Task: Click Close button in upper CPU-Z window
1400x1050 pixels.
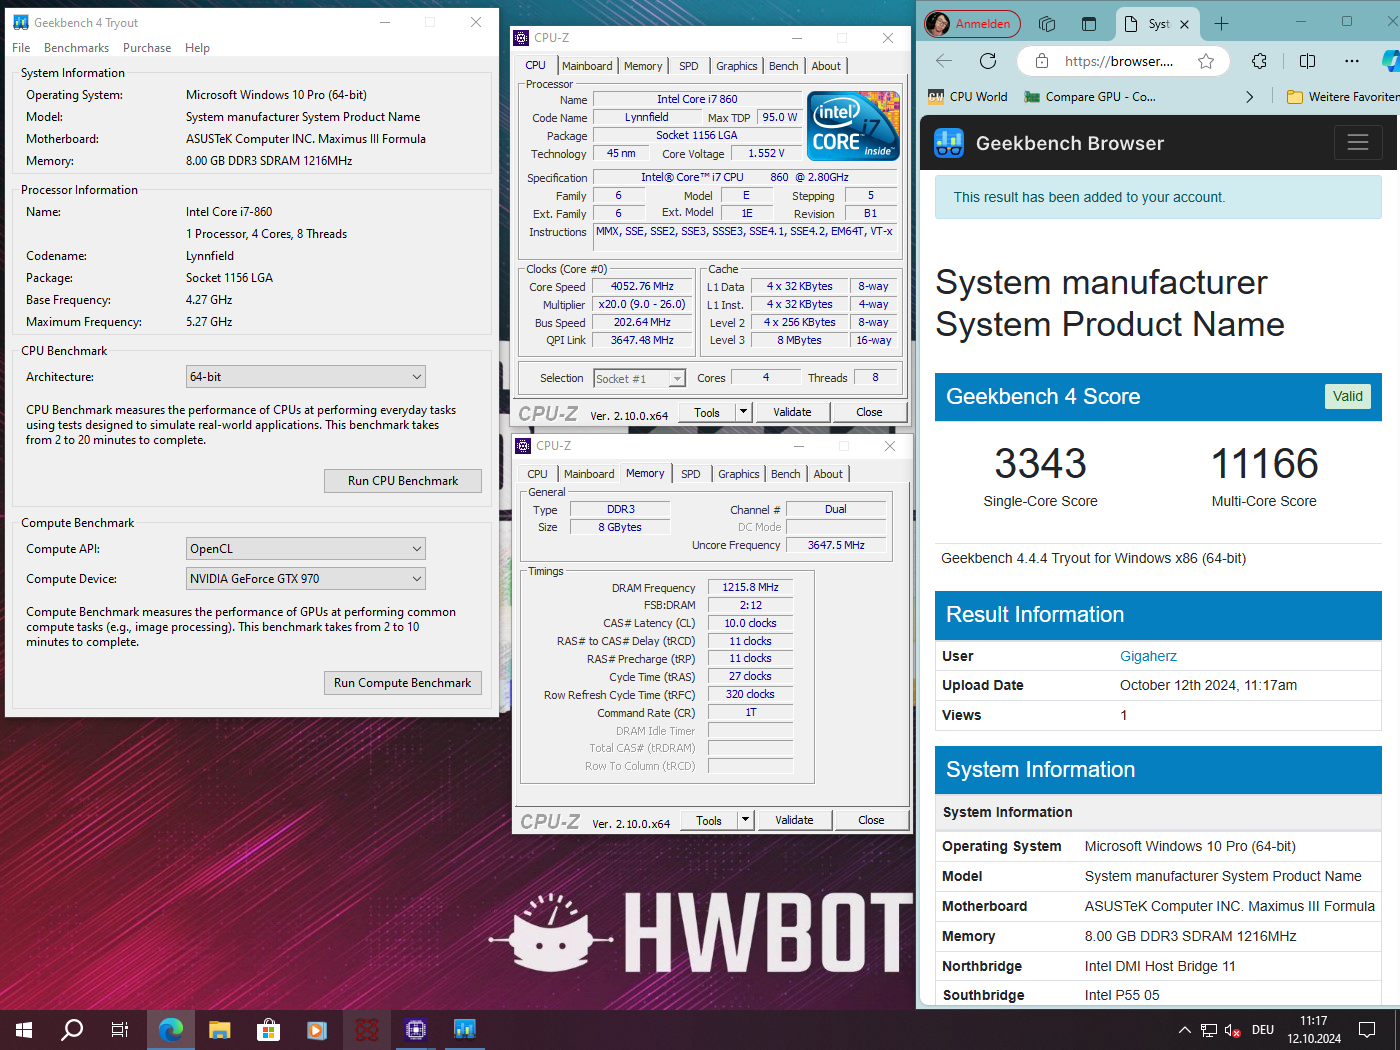Action: [x=869, y=412]
